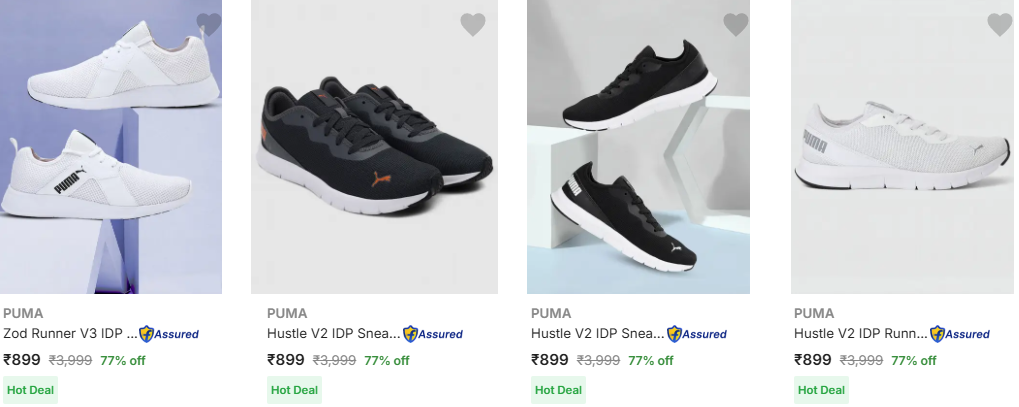
Task: Toggle wishlist heart on black white-sole pair
Action: click(x=735, y=24)
